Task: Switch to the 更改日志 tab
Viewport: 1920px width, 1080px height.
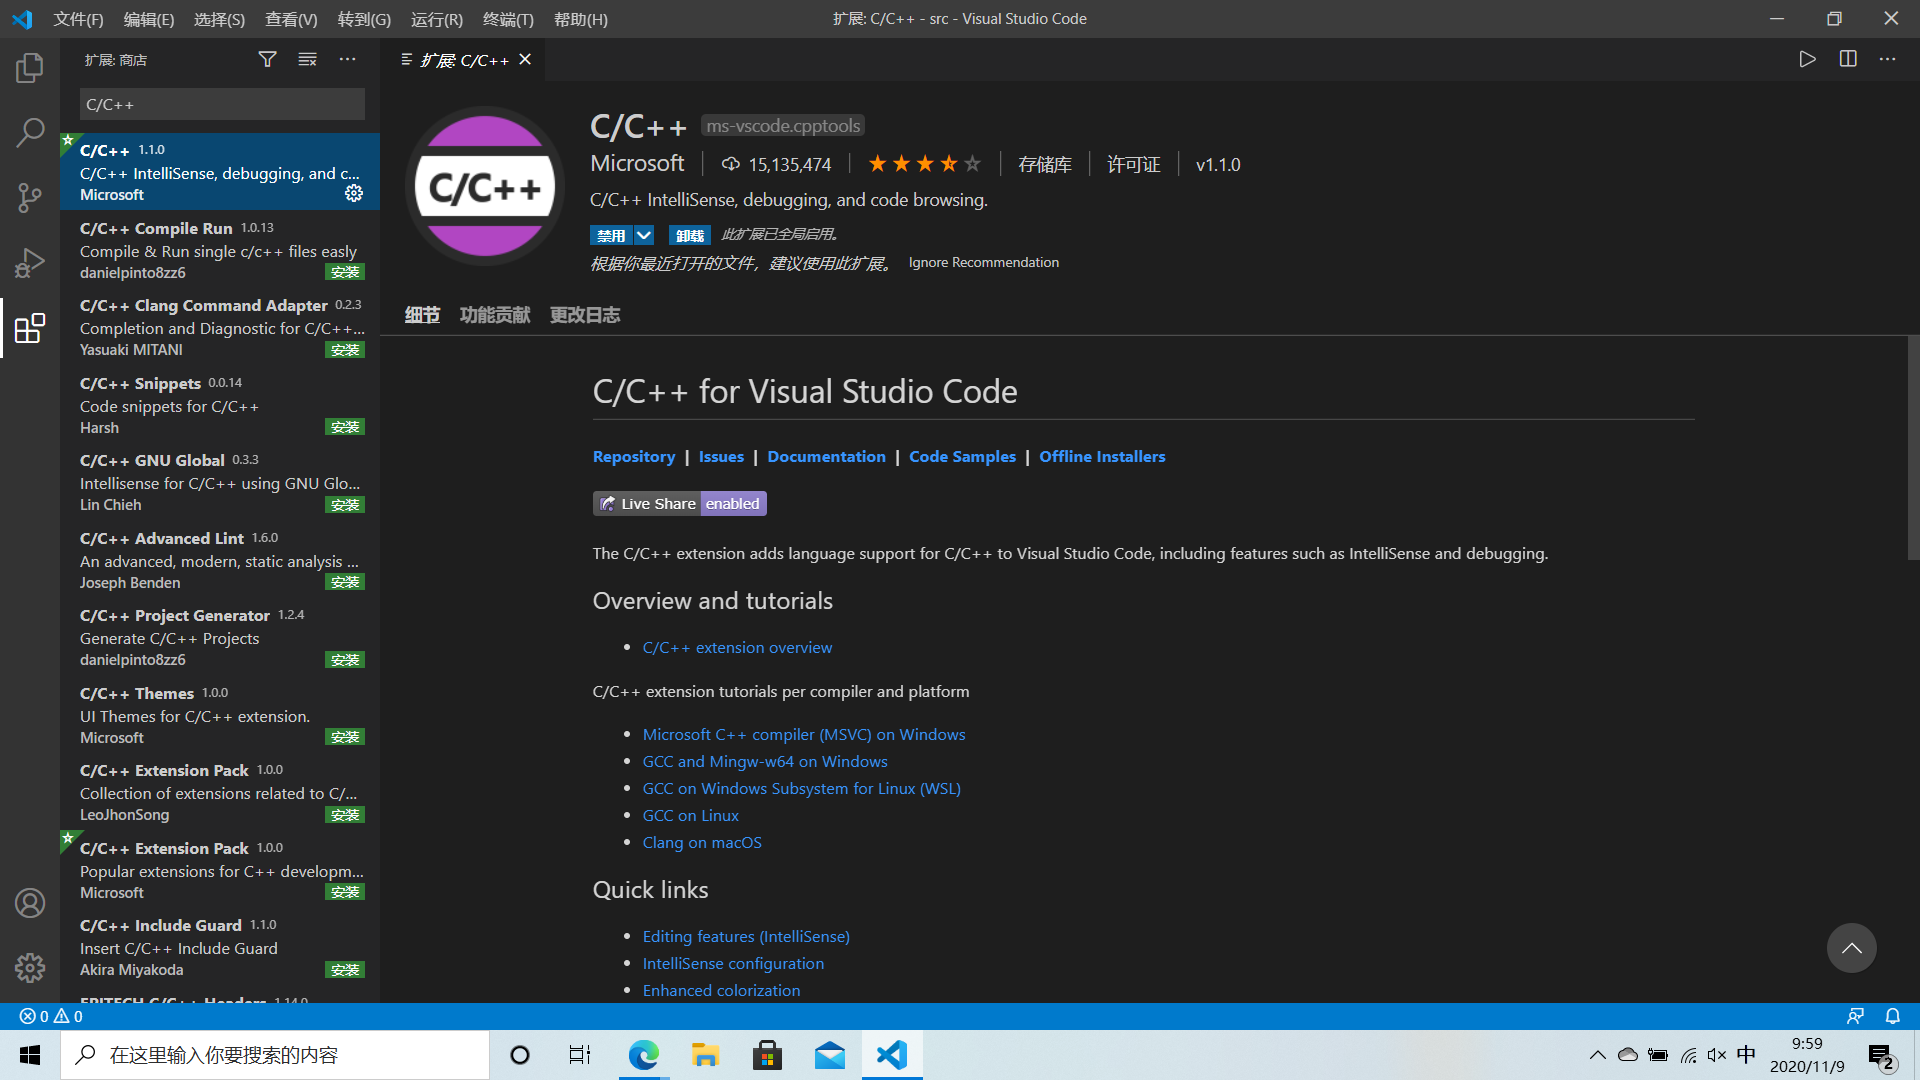Action: [x=585, y=315]
